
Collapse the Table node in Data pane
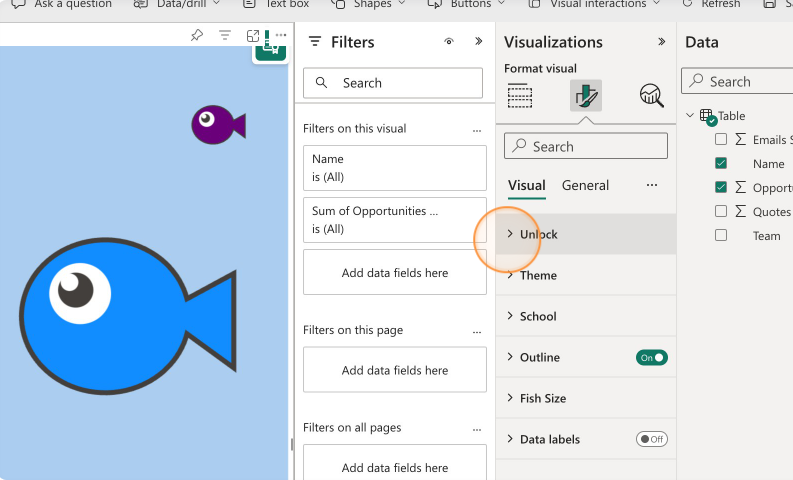[x=689, y=115]
